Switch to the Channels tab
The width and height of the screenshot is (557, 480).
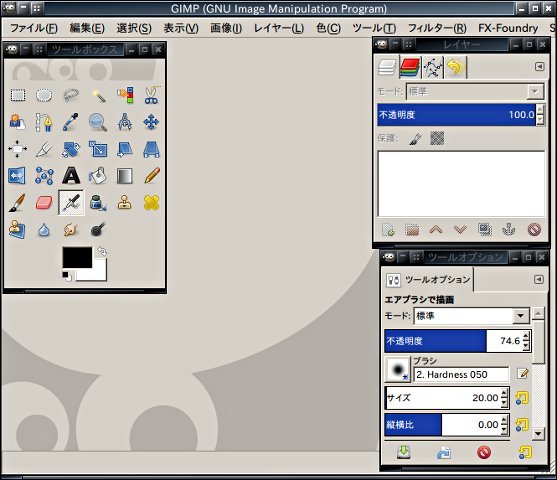point(410,67)
